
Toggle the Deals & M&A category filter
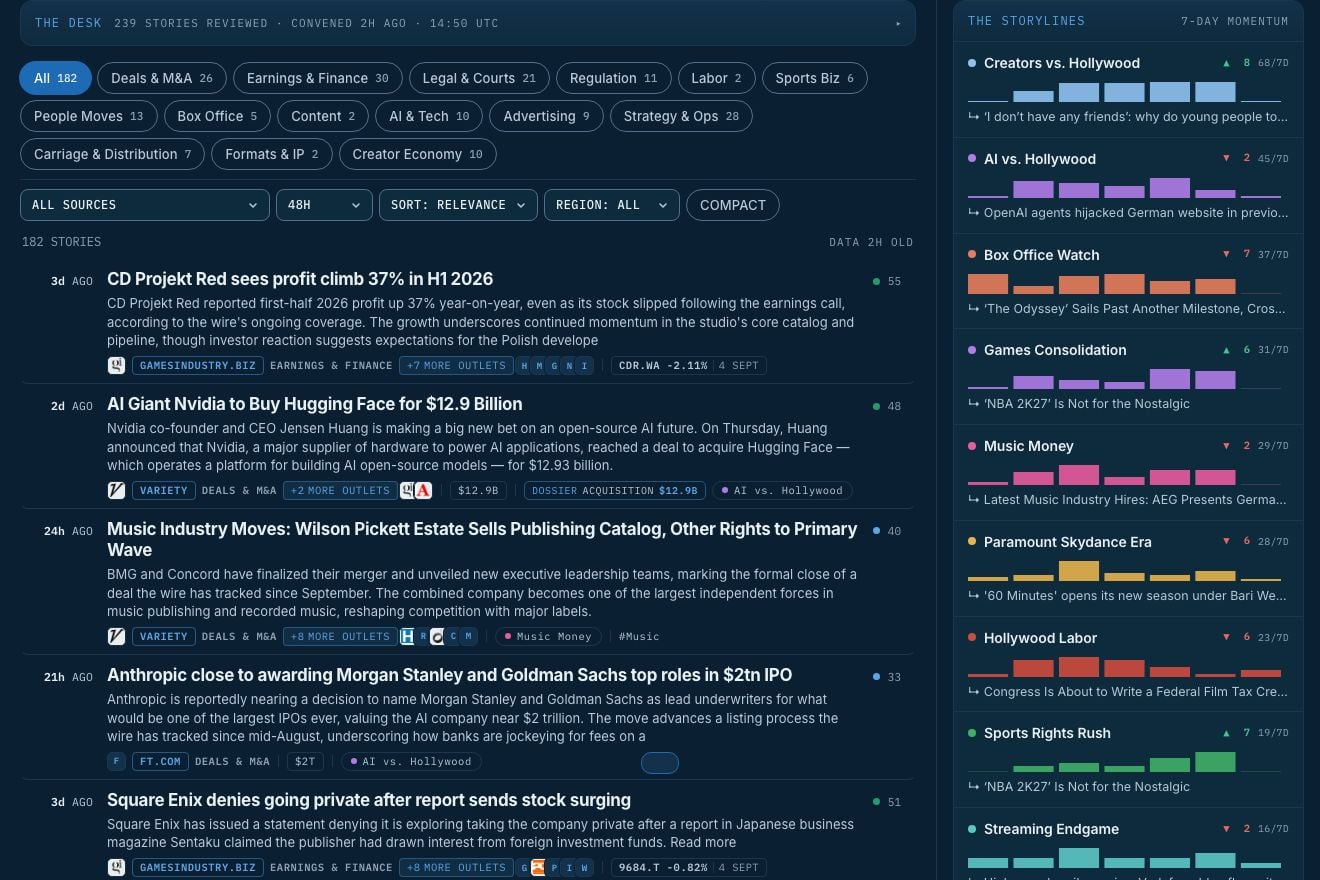tap(162, 78)
